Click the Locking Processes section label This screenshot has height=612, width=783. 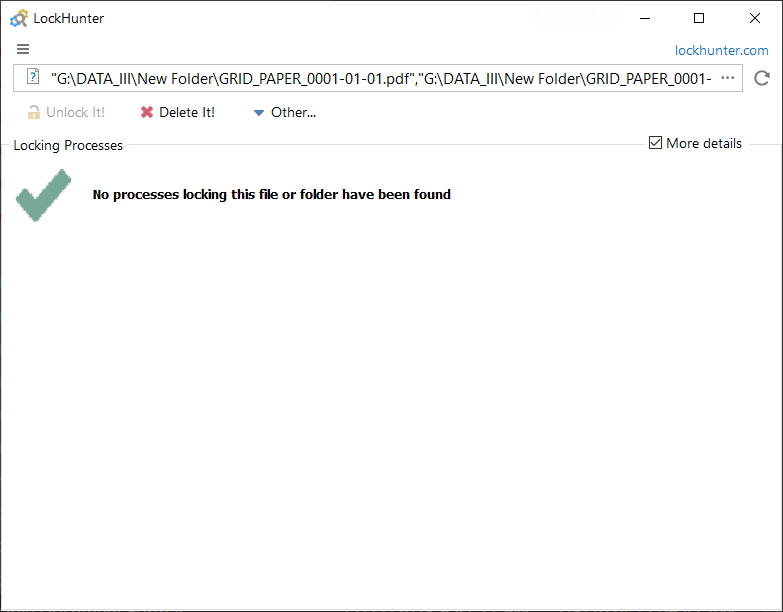68,145
